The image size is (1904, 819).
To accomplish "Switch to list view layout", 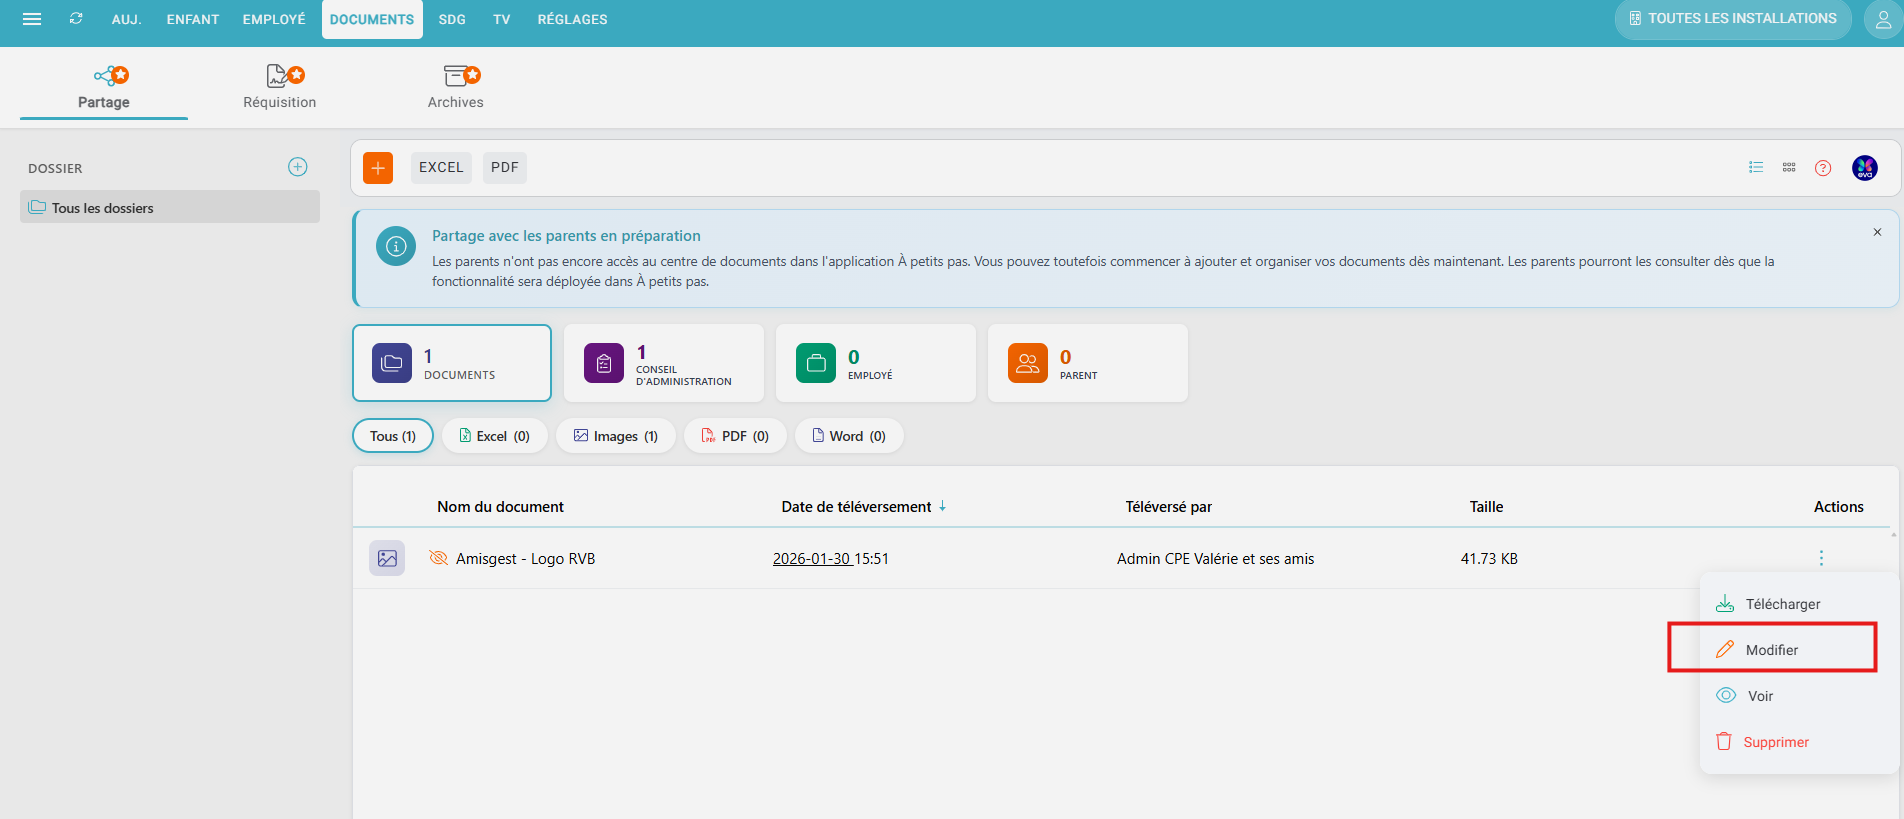I will tap(1755, 168).
